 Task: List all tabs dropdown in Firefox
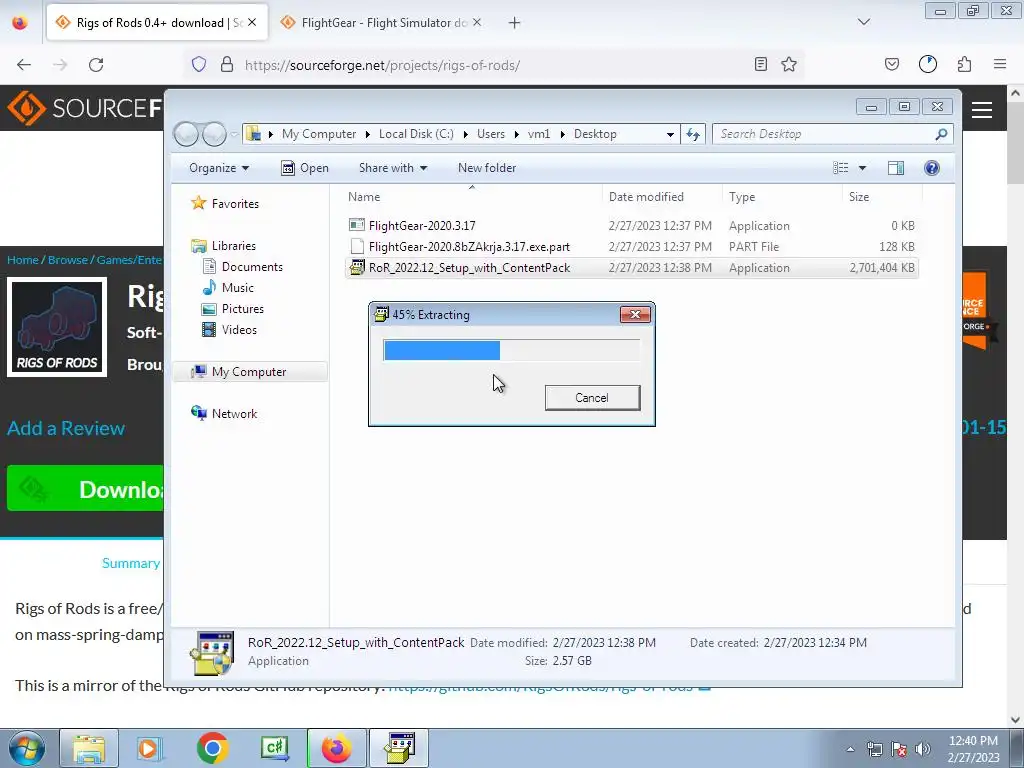coord(863,22)
